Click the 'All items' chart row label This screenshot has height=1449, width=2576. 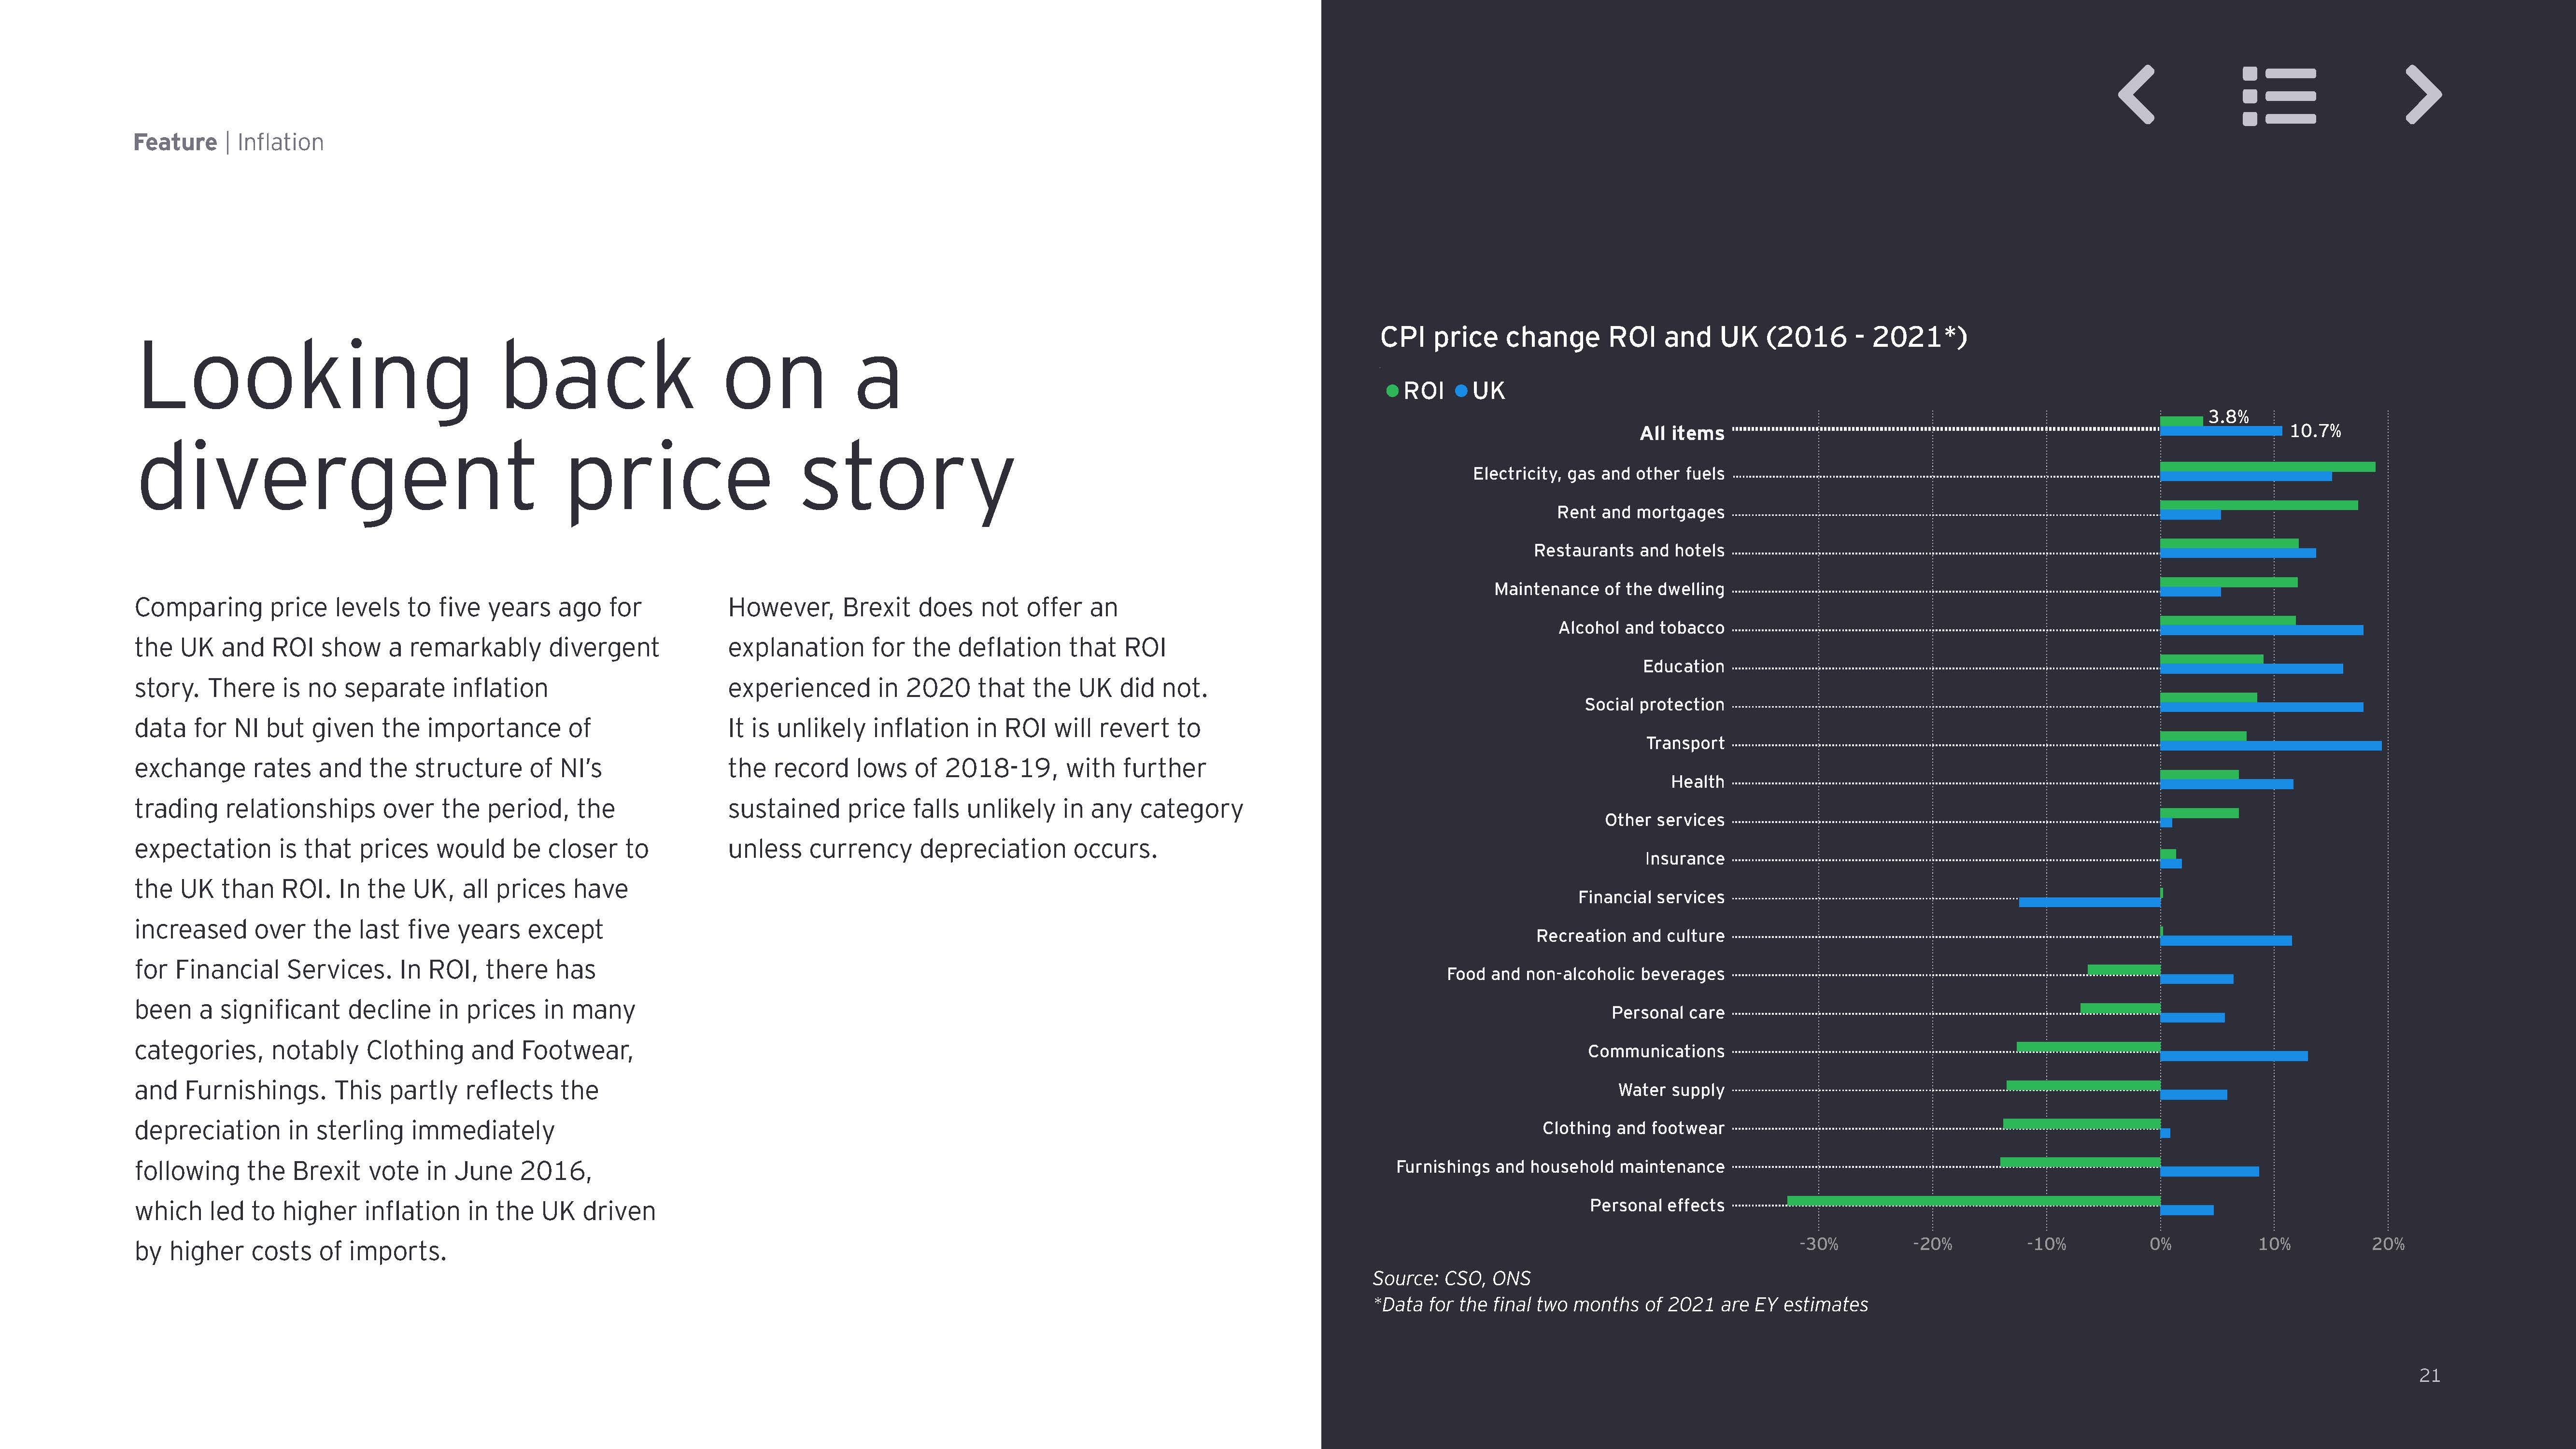[1681, 433]
